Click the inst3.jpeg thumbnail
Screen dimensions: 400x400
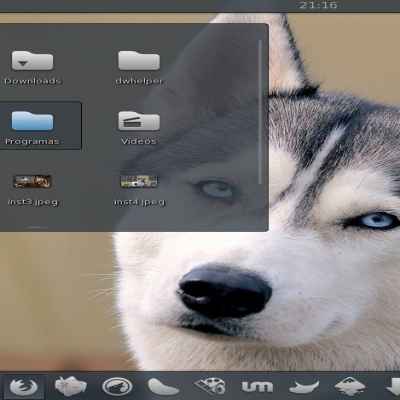32,181
